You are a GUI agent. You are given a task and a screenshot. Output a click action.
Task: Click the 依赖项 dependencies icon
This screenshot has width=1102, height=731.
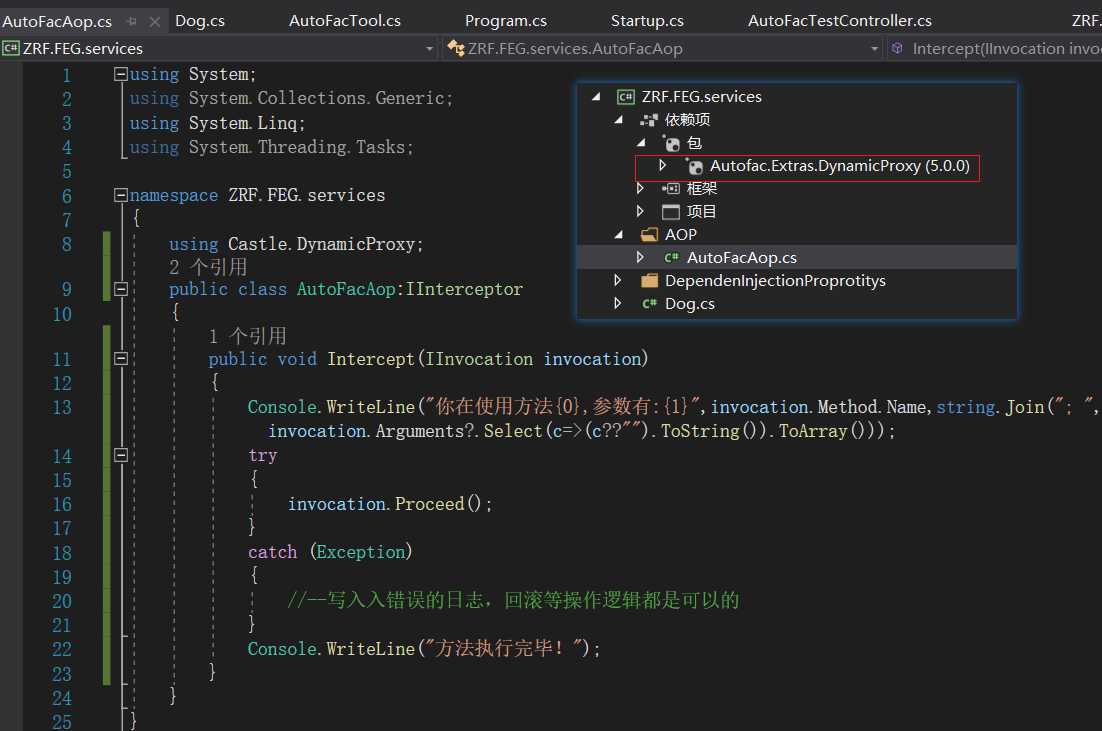(649, 120)
